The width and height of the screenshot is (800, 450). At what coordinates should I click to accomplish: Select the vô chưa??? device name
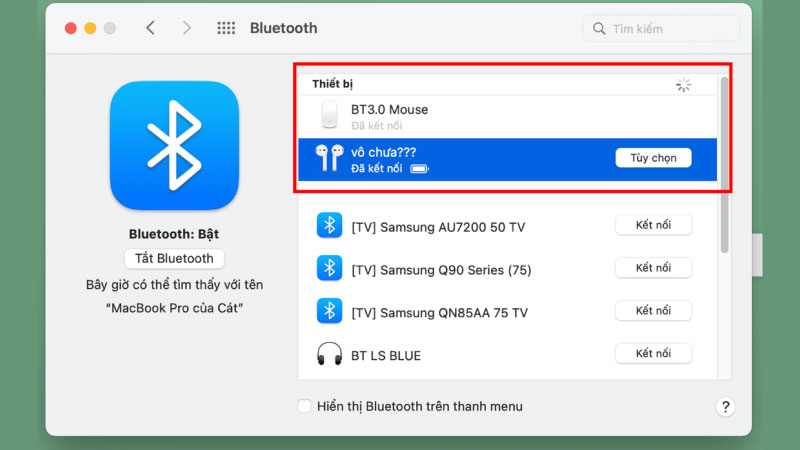tap(383, 153)
